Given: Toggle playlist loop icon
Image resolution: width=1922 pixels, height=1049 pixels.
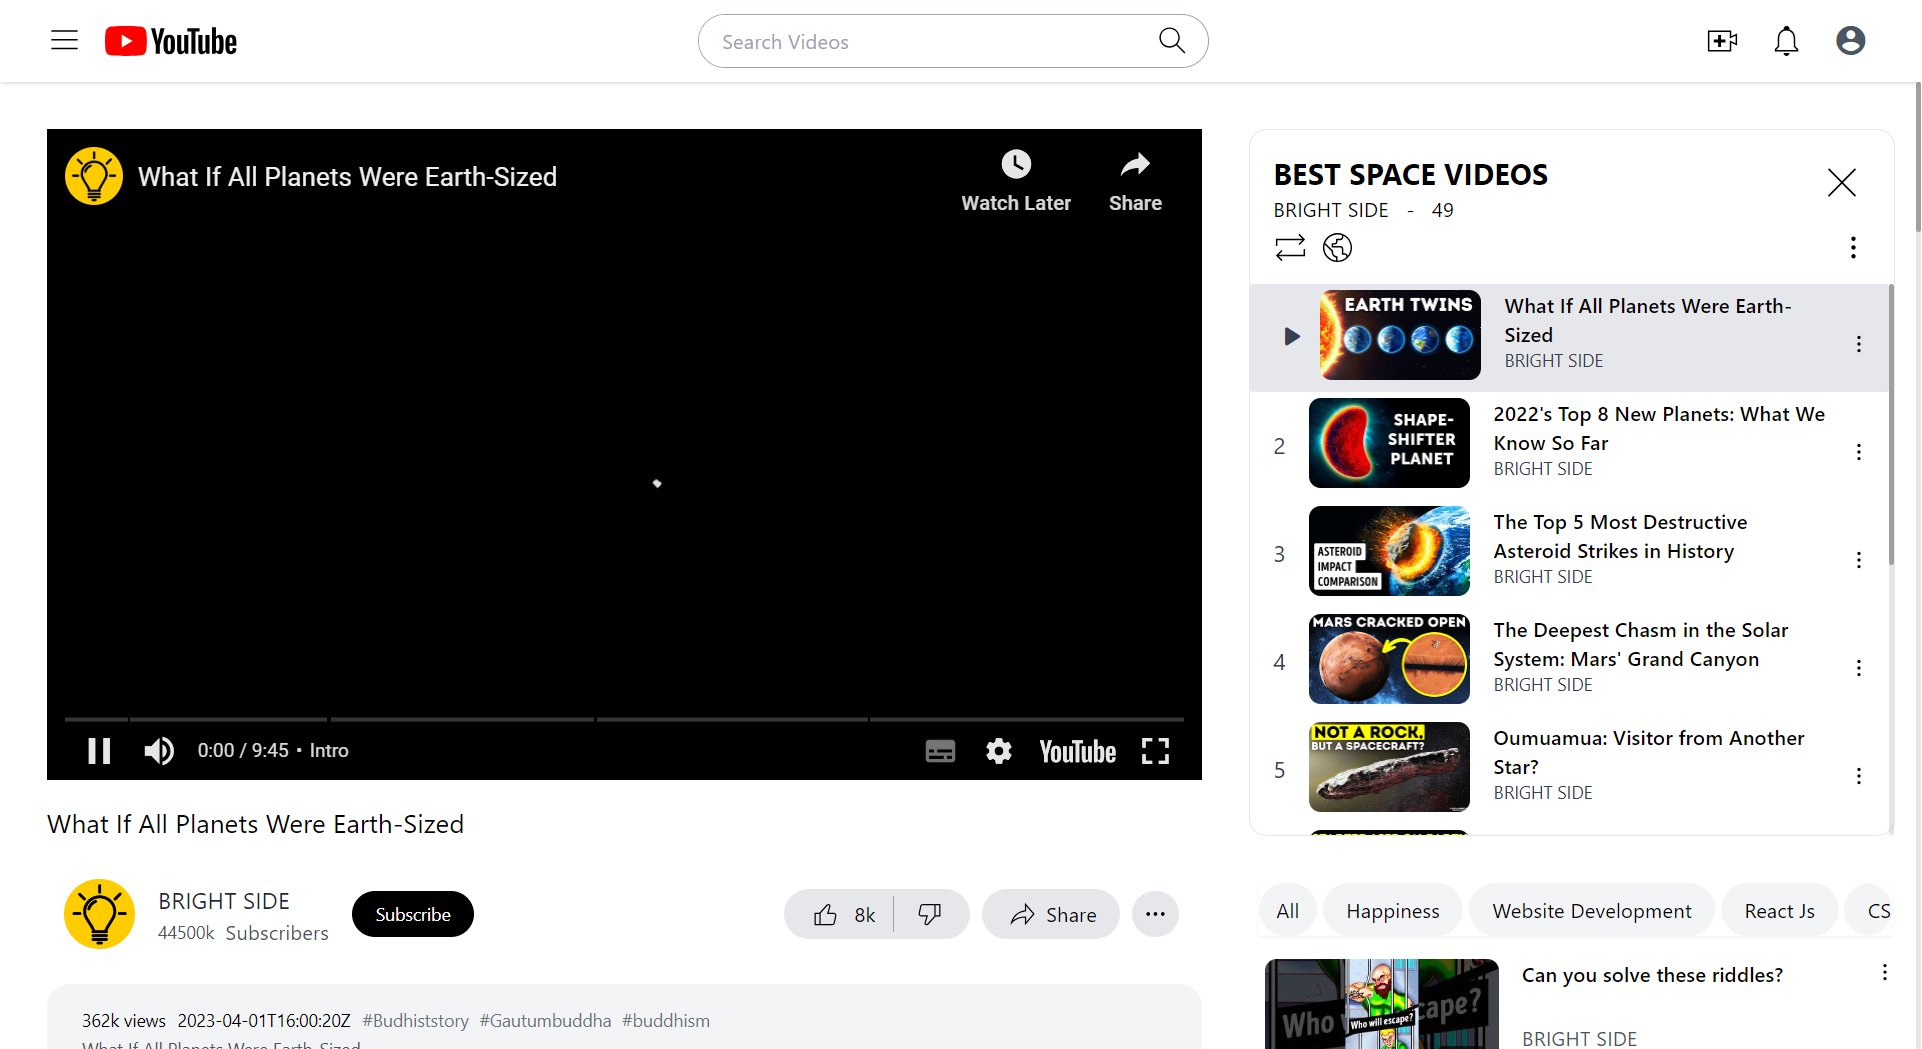Looking at the screenshot, I should click(x=1290, y=247).
